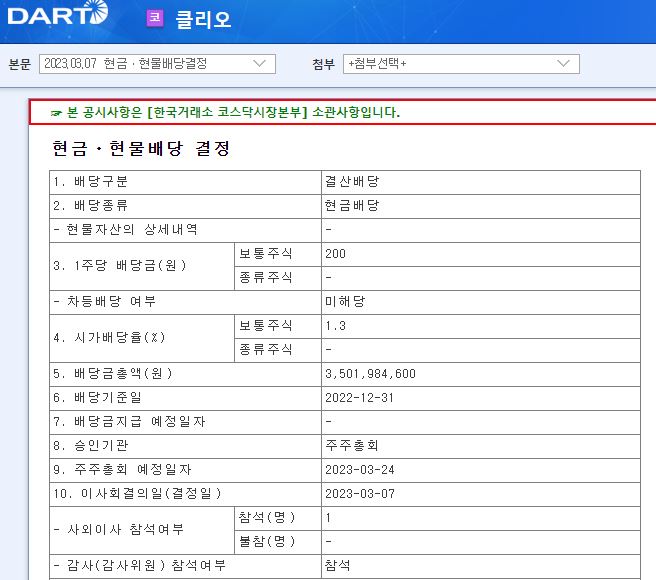This screenshot has width=656, height=580.
Task: Open the 첨부 attachment selection dropdown
Action: (461, 64)
